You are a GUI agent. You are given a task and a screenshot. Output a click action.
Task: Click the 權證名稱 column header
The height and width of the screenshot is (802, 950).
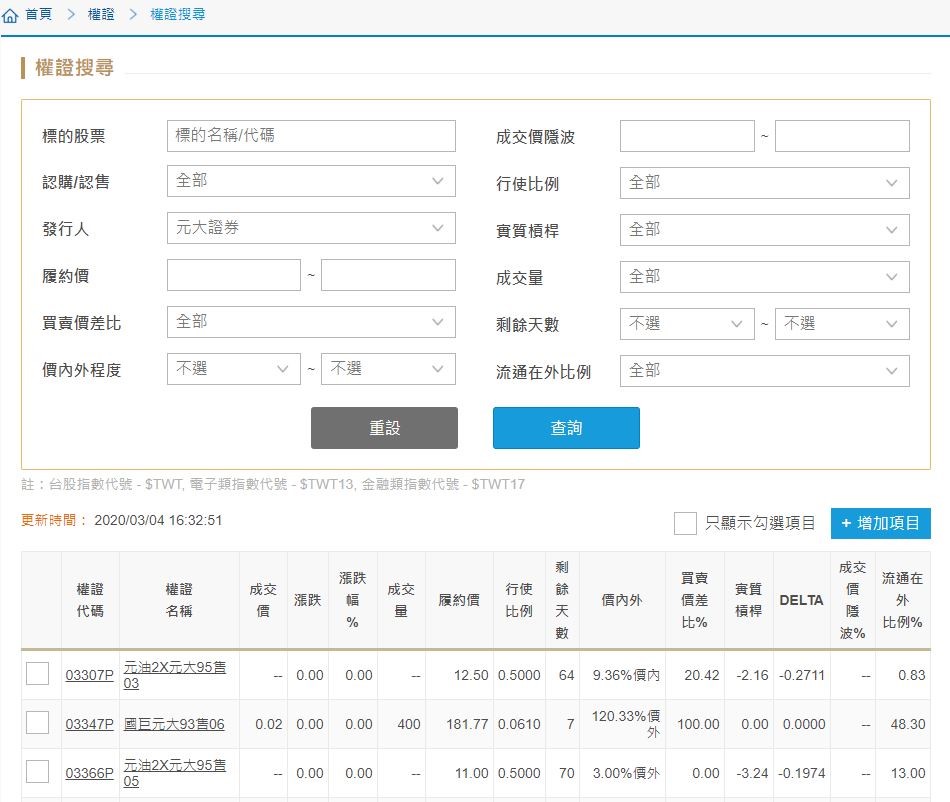pos(179,600)
